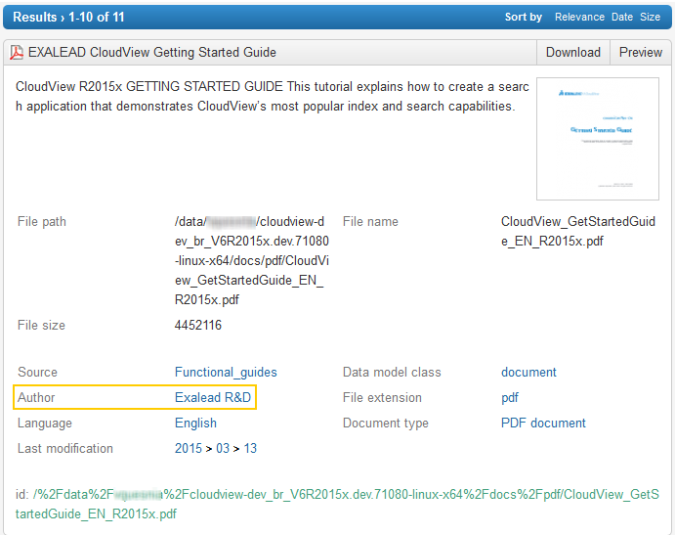Filter by modification year 2015
675x535 pixels.
tap(188, 448)
